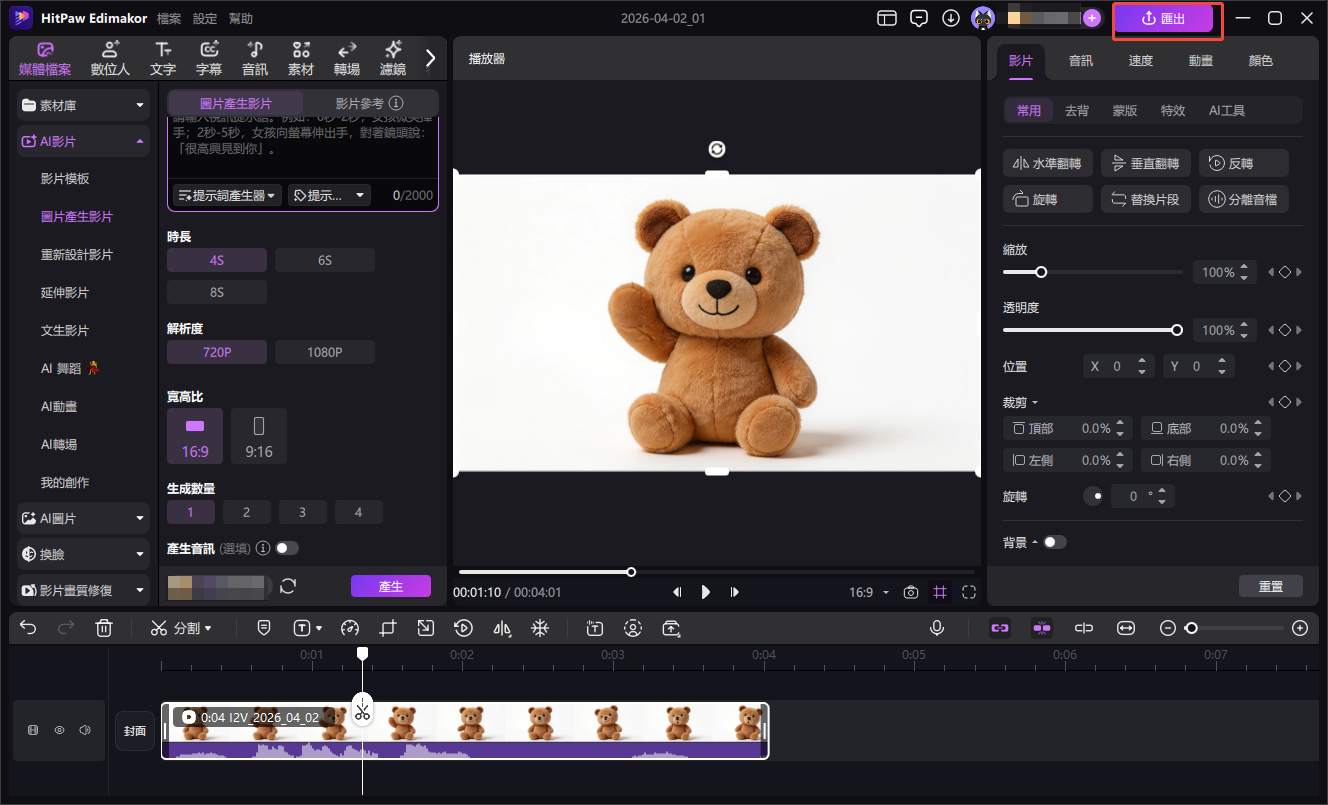
Task: Open the 檔案 menu
Action: pyautogui.click(x=169, y=19)
